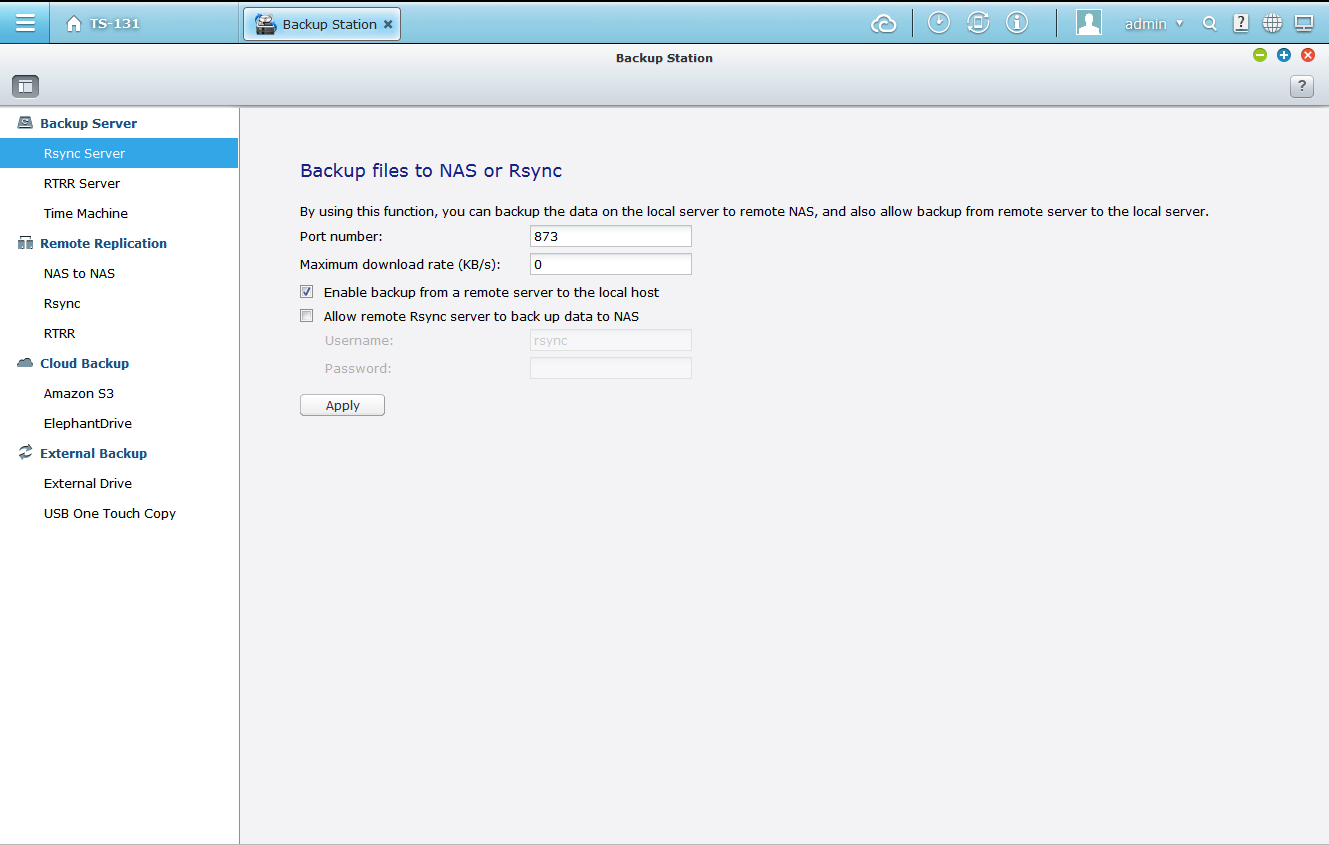Click the "Maximum download rate (KB/s):" label
Screen dimensions: 1329x845
coord(400,264)
